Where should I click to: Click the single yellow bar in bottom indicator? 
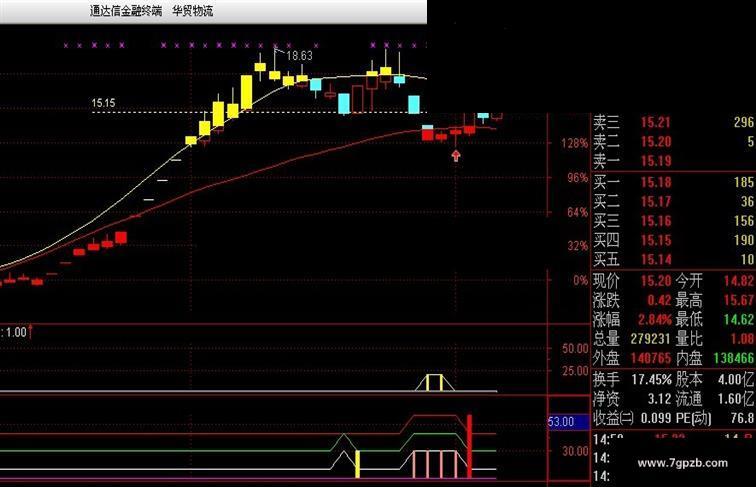(358, 464)
